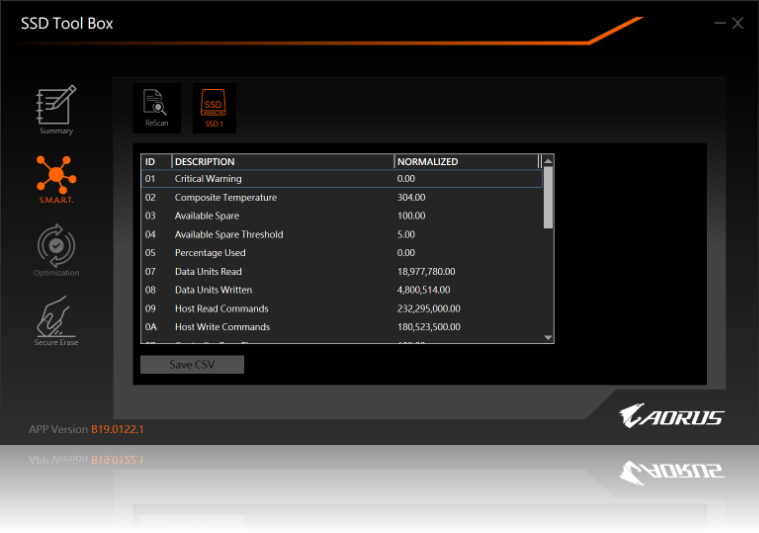The width and height of the screenshot is (759, 533).
Task: Click the AORUS logo
Action: pos(671,416)
